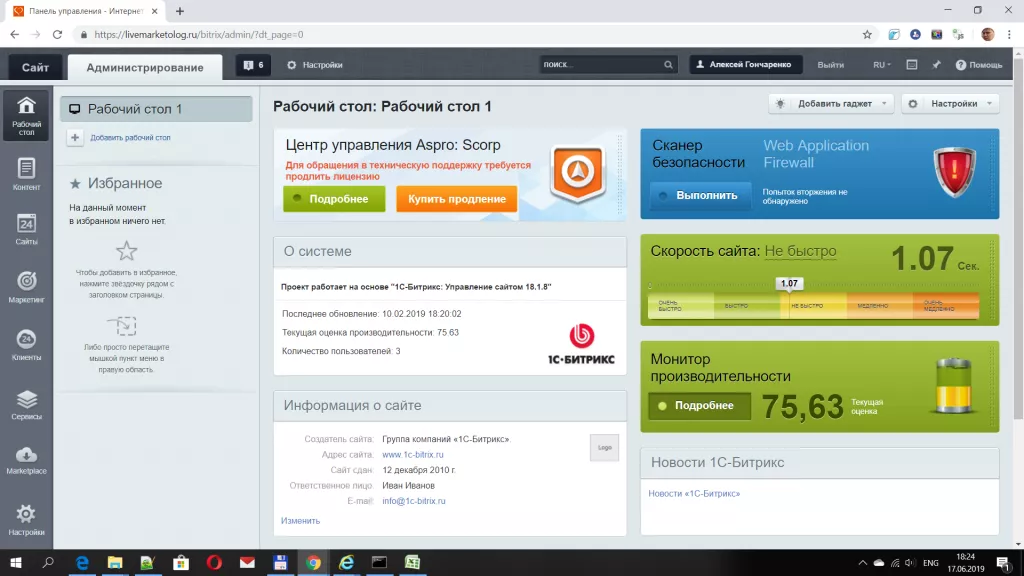Viewport: 1024px width, 576px height.
Task: Click the Logo placeholder thumbnail
Action: click(604, 447)
